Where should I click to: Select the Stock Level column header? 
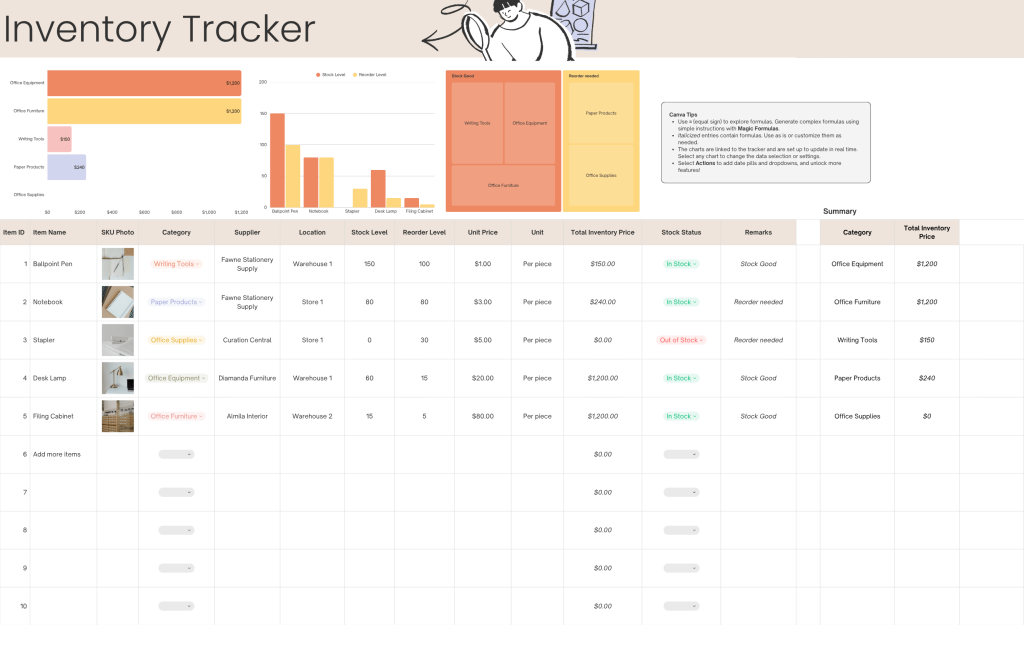[x=370, y=233]
